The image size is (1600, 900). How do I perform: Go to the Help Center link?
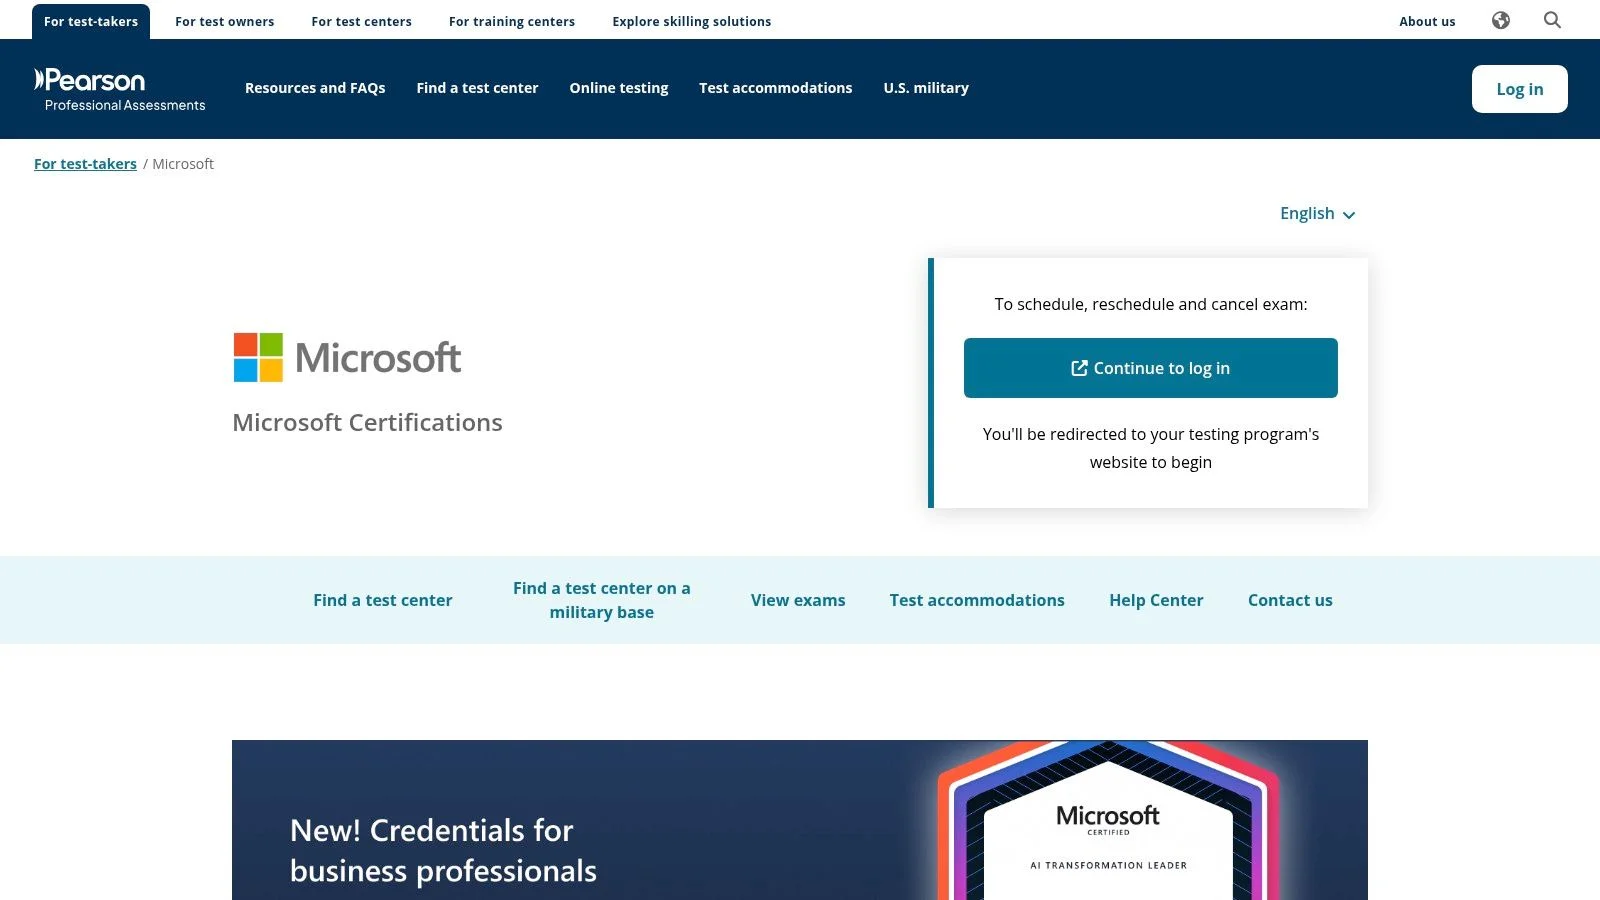1156,600
